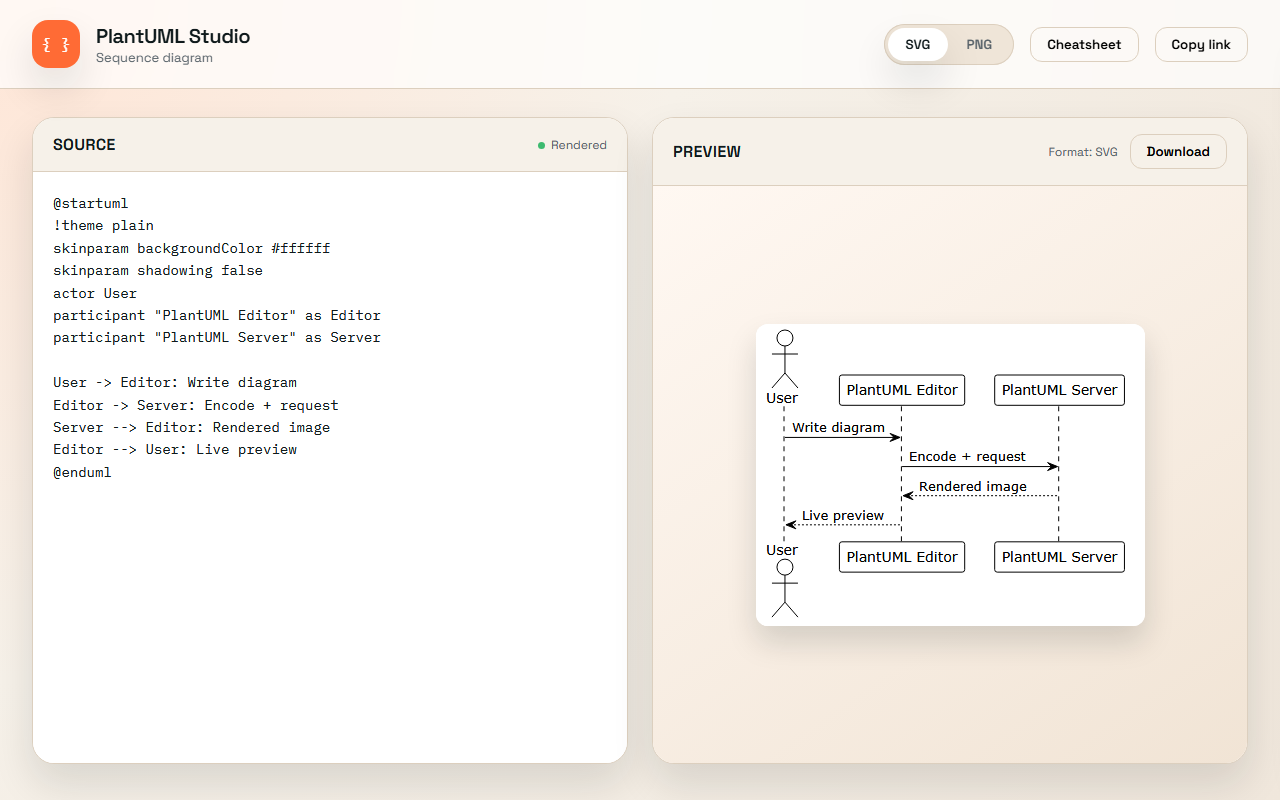1280x800 pixels.
Task: Click the participant "PlantUML Editor" as Editor line
Action: tap(217, 315)
